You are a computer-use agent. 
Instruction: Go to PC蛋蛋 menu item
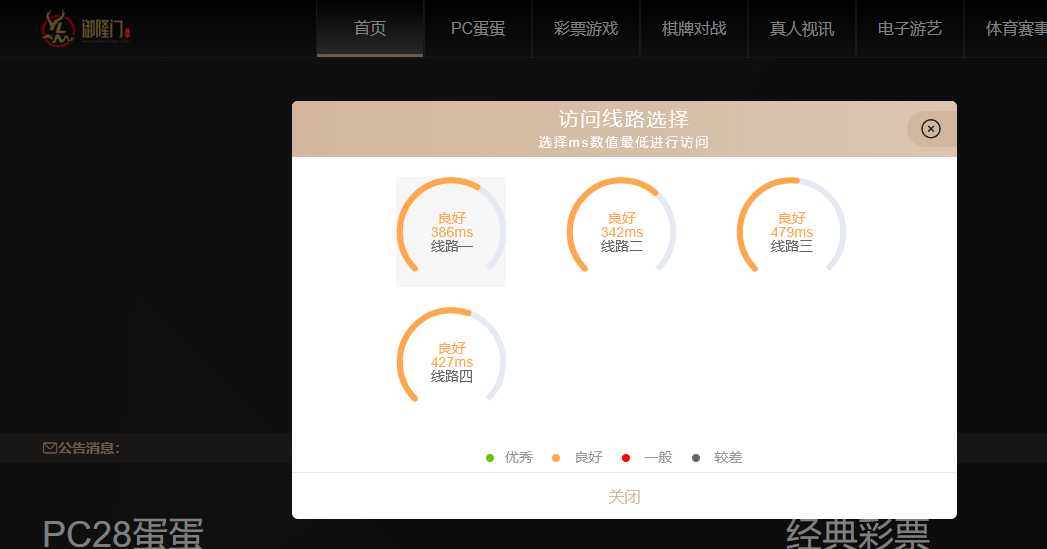click(478, 28)
